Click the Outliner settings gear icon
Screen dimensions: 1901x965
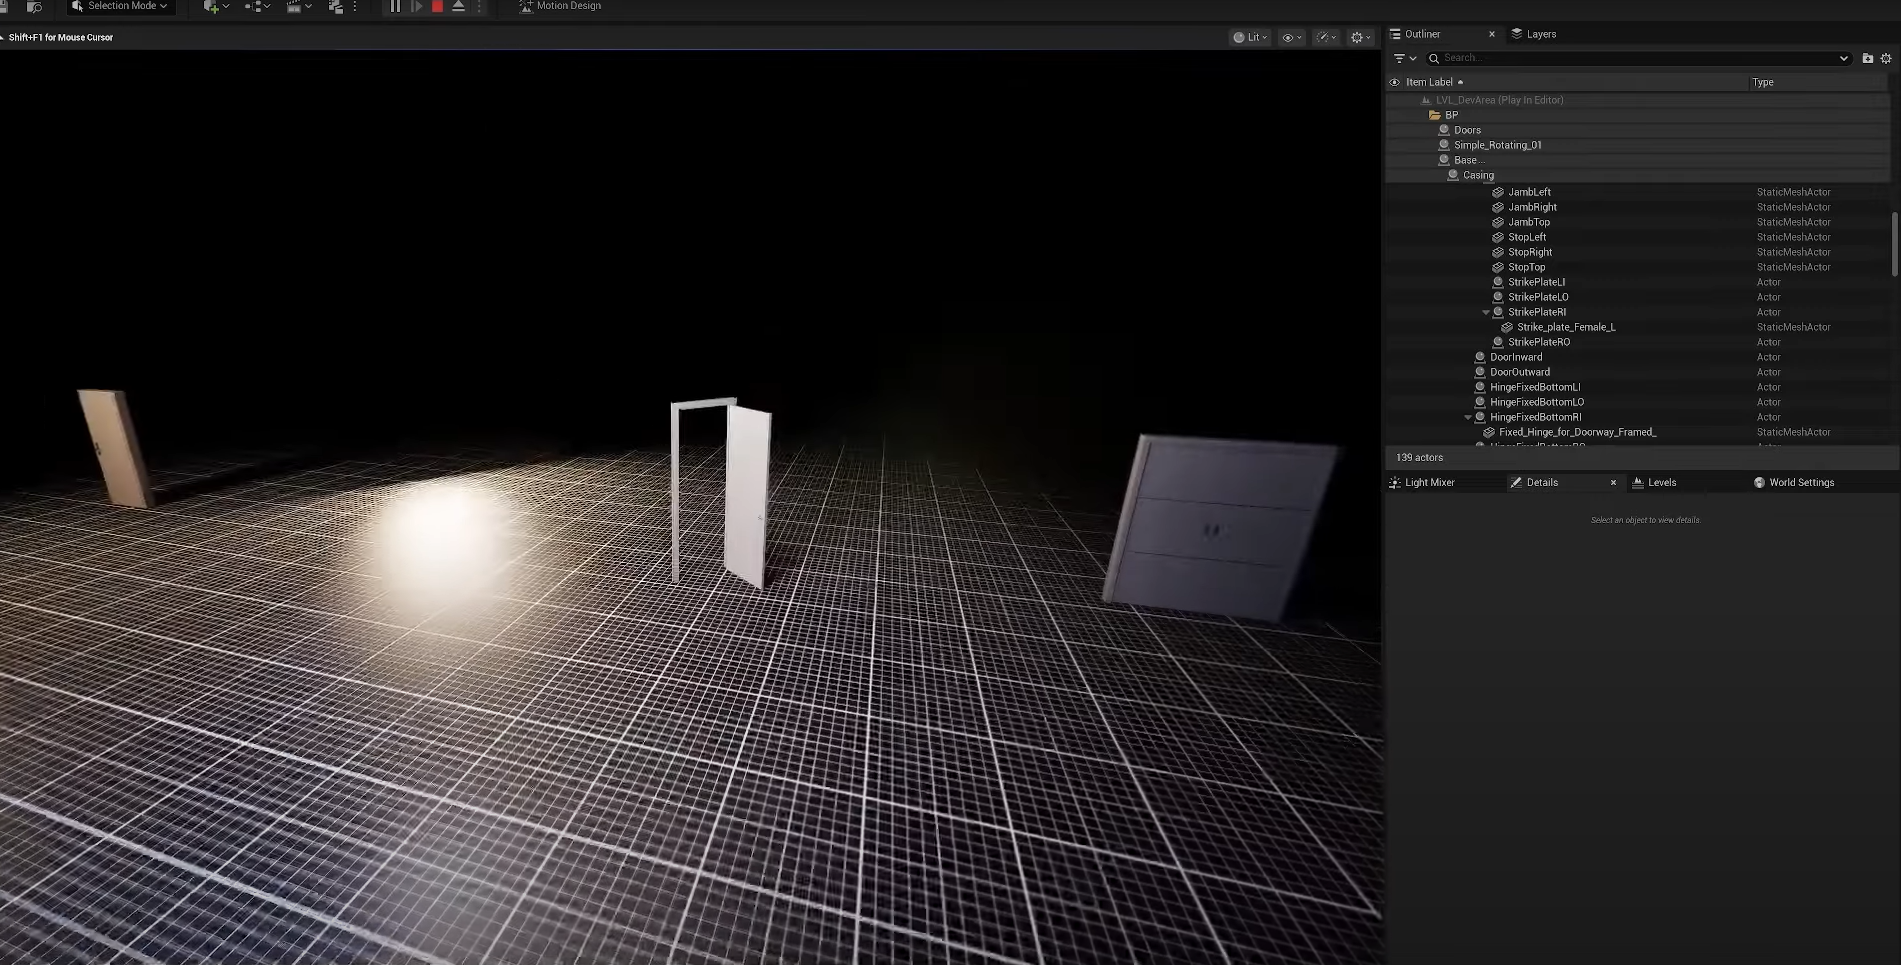(x=1886, y=58)
